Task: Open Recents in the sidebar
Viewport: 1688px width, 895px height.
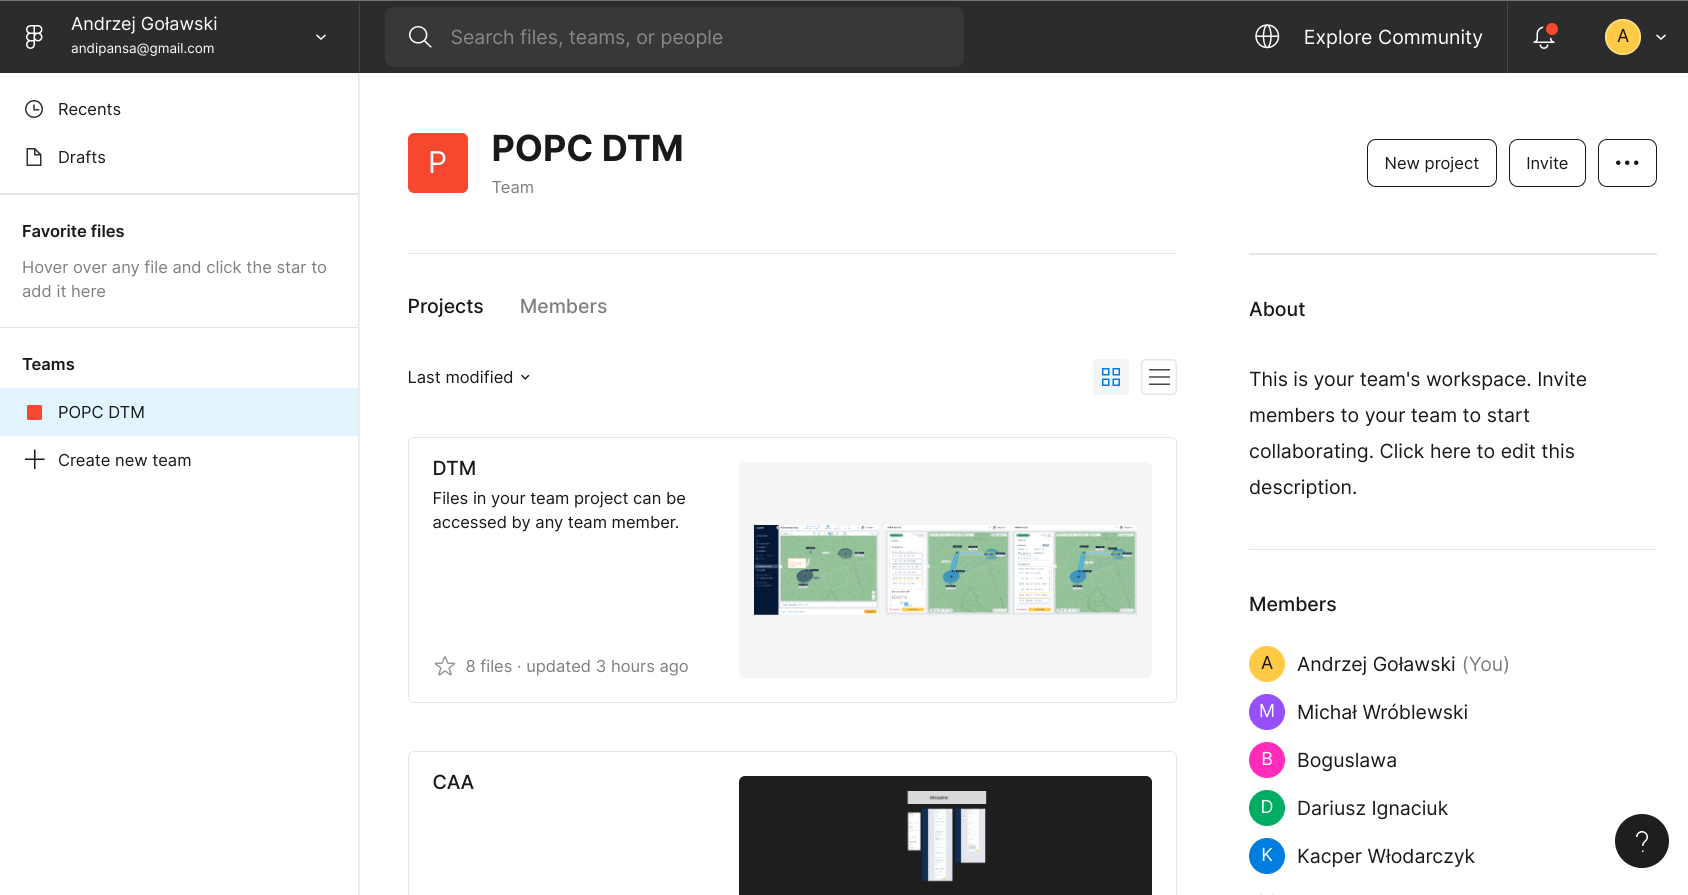Action: [179, 109]
